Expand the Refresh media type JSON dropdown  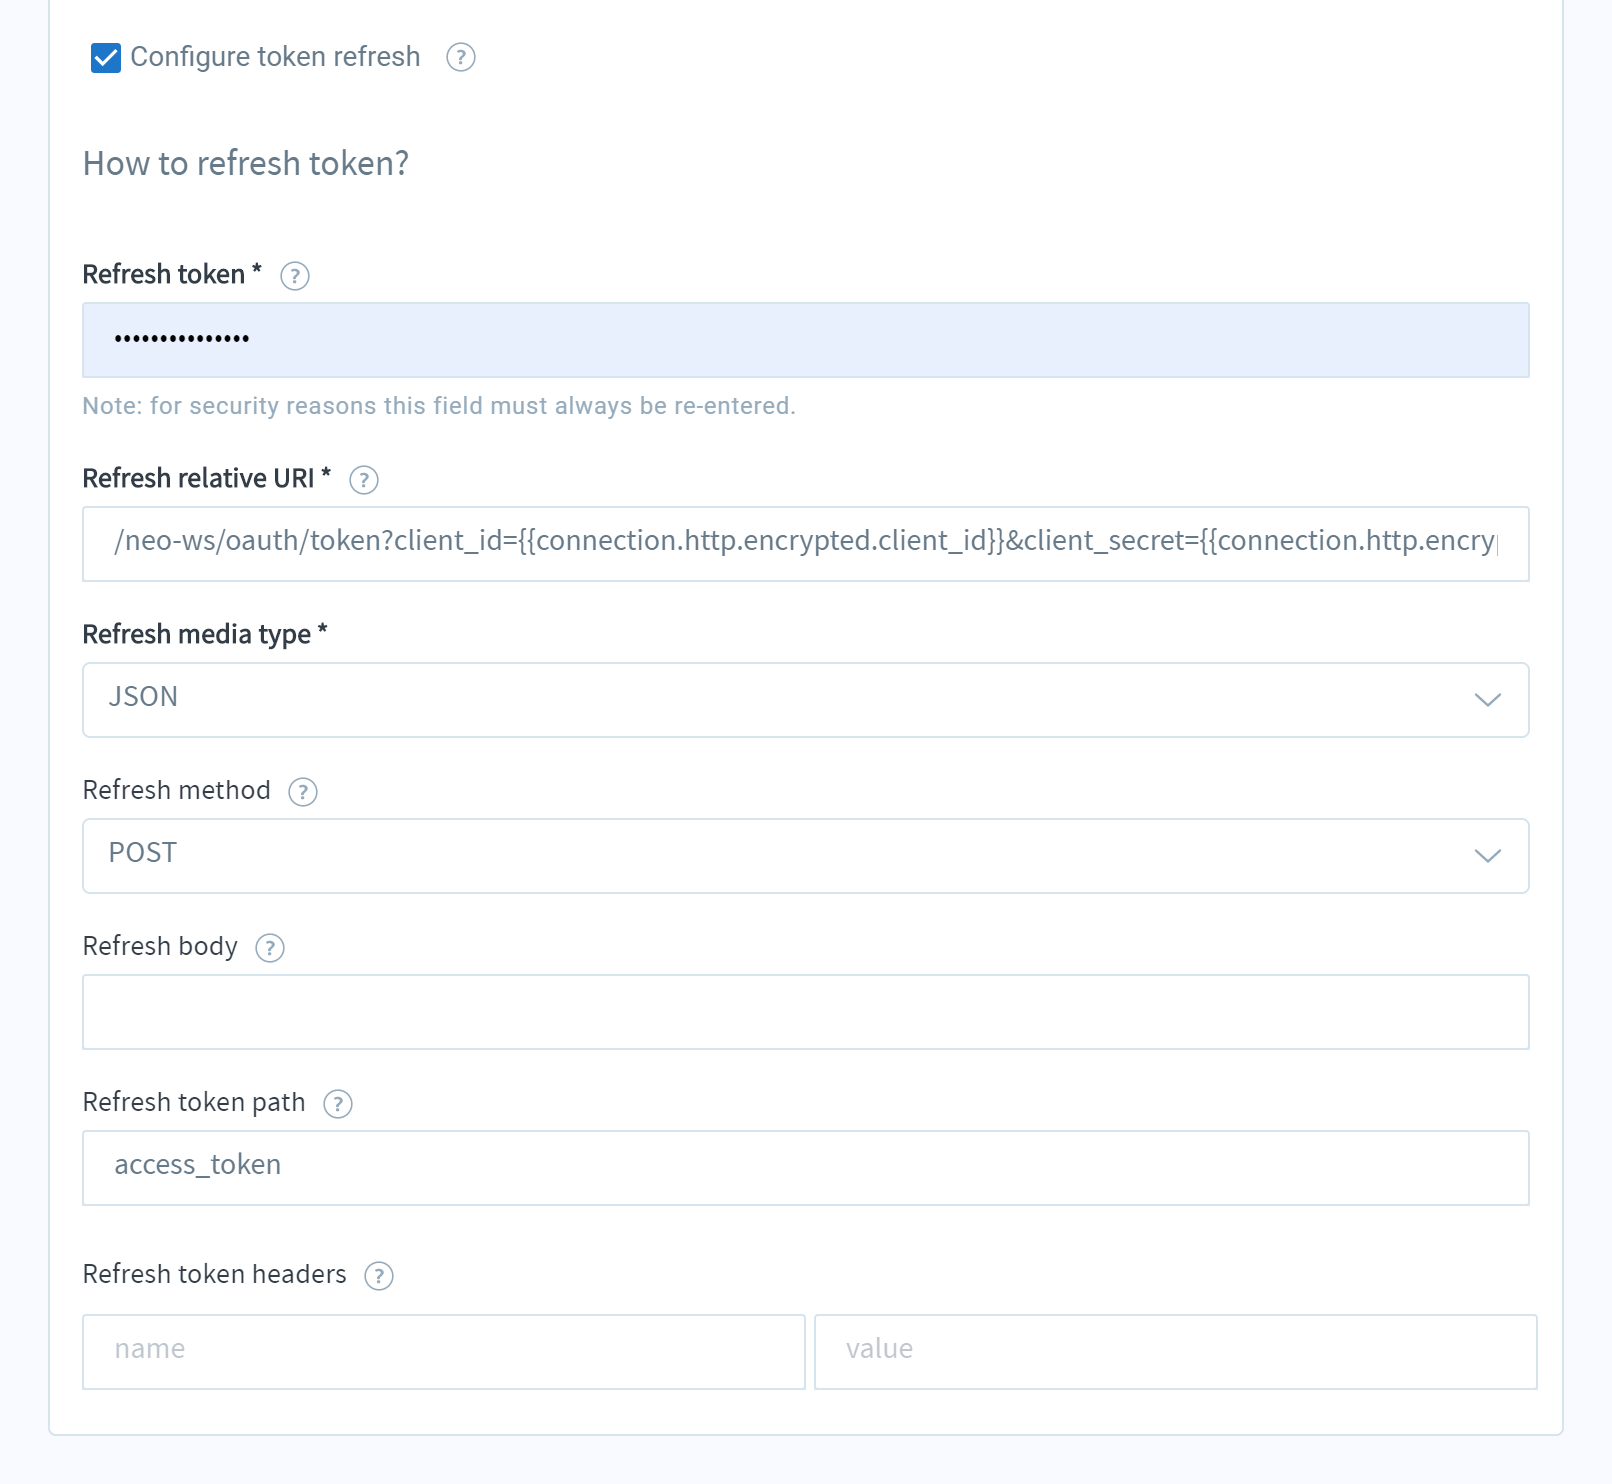(805, 700)
